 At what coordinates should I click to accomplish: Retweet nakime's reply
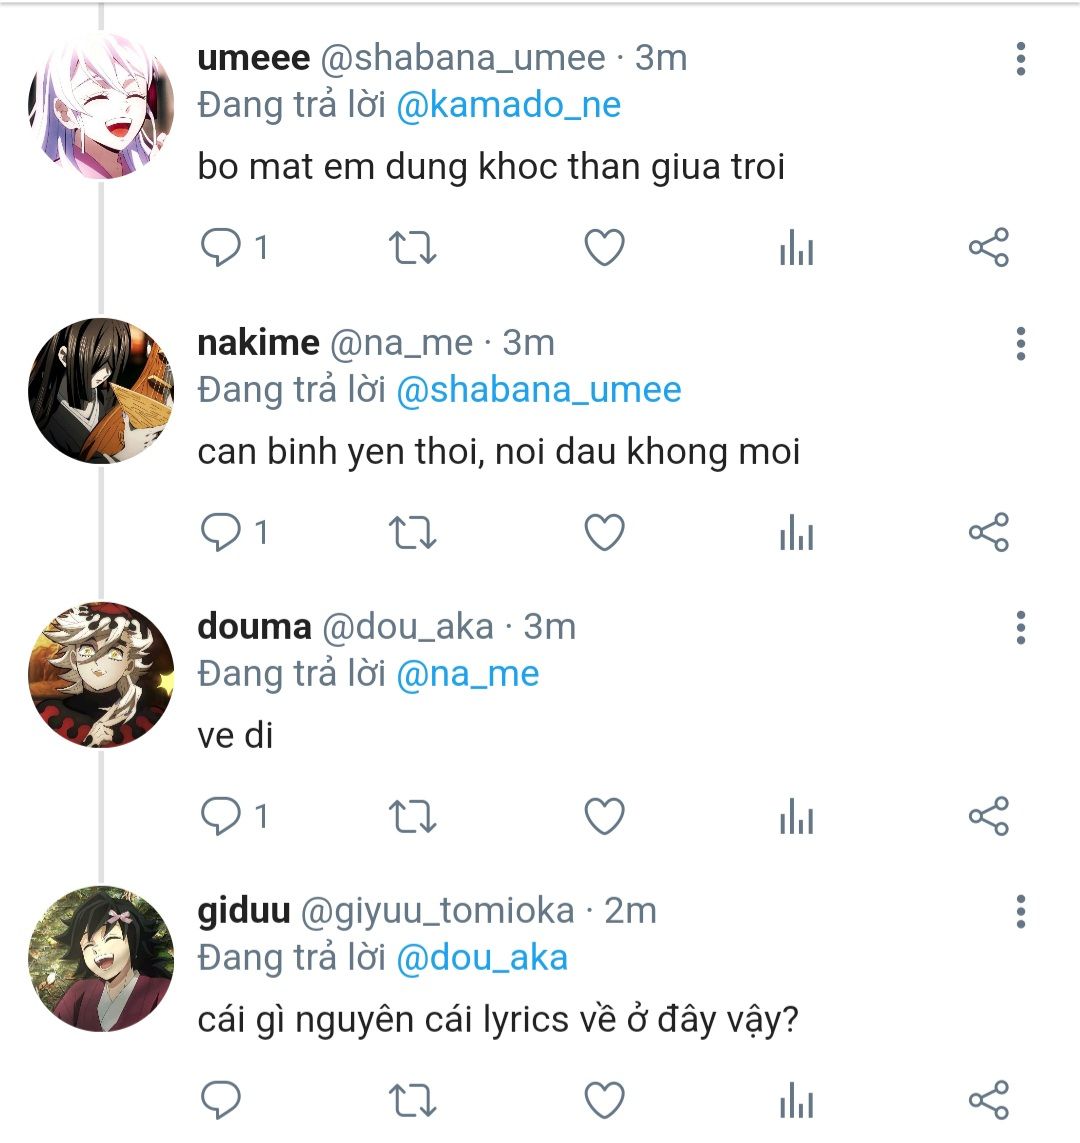tap(412, 532)
